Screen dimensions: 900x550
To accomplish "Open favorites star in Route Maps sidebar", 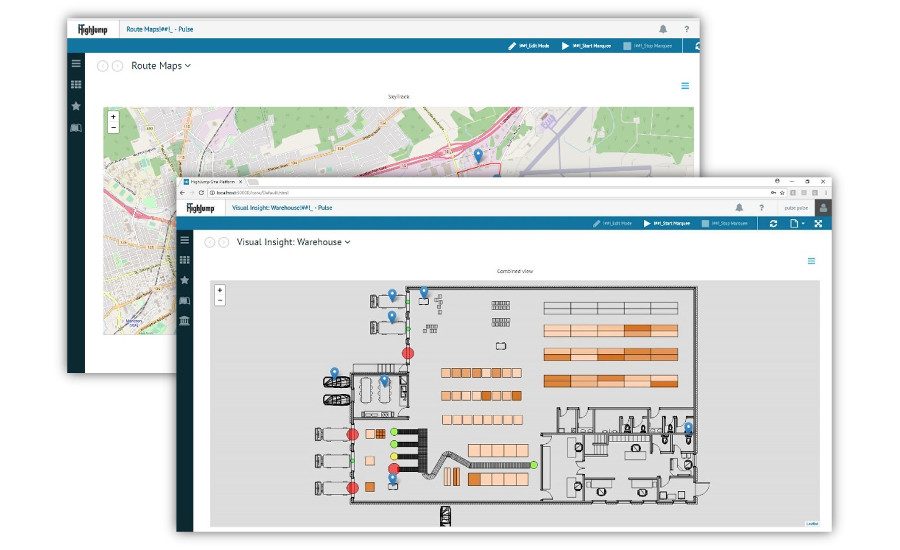I will (x=76, y=106).
